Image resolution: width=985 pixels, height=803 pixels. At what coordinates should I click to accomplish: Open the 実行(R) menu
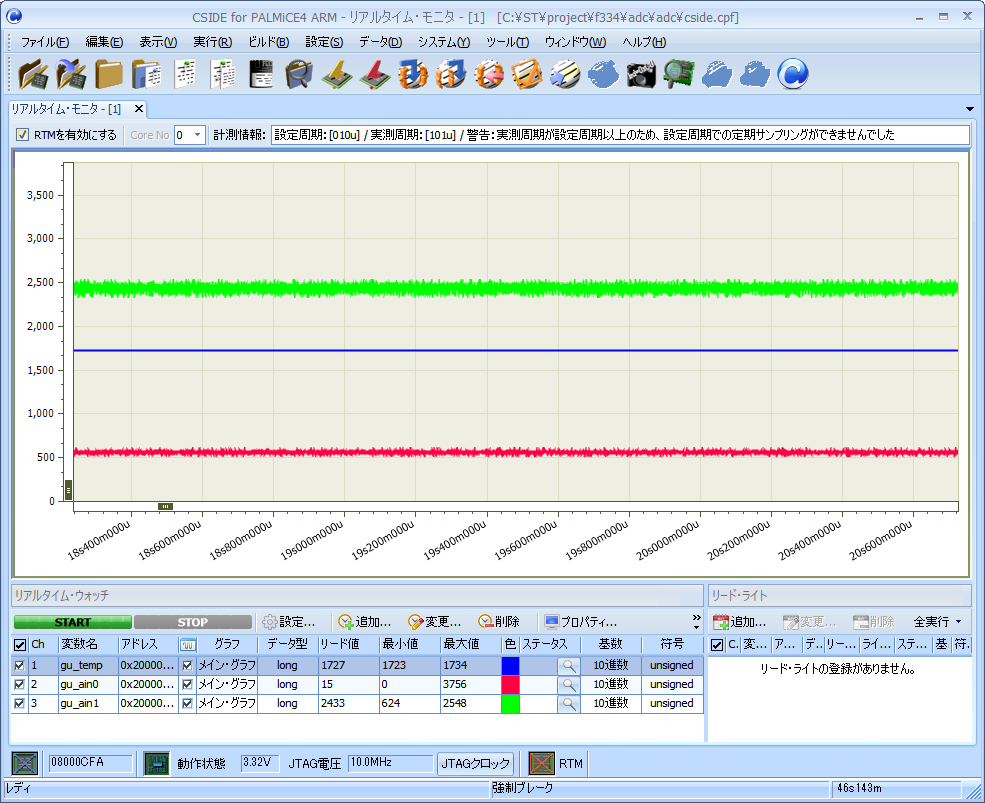click(x=212, y=42)
